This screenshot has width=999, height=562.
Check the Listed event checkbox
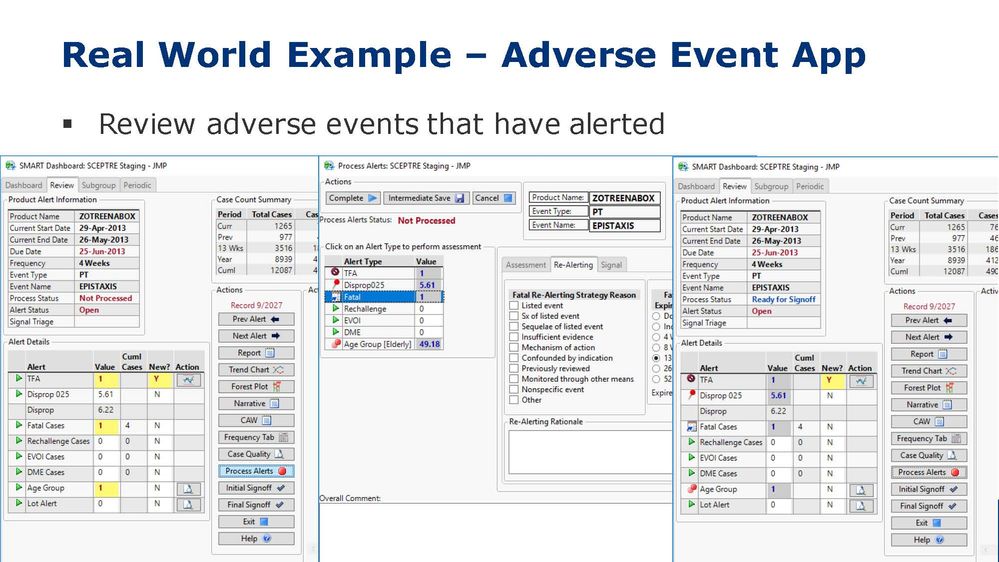click(514, 305)
